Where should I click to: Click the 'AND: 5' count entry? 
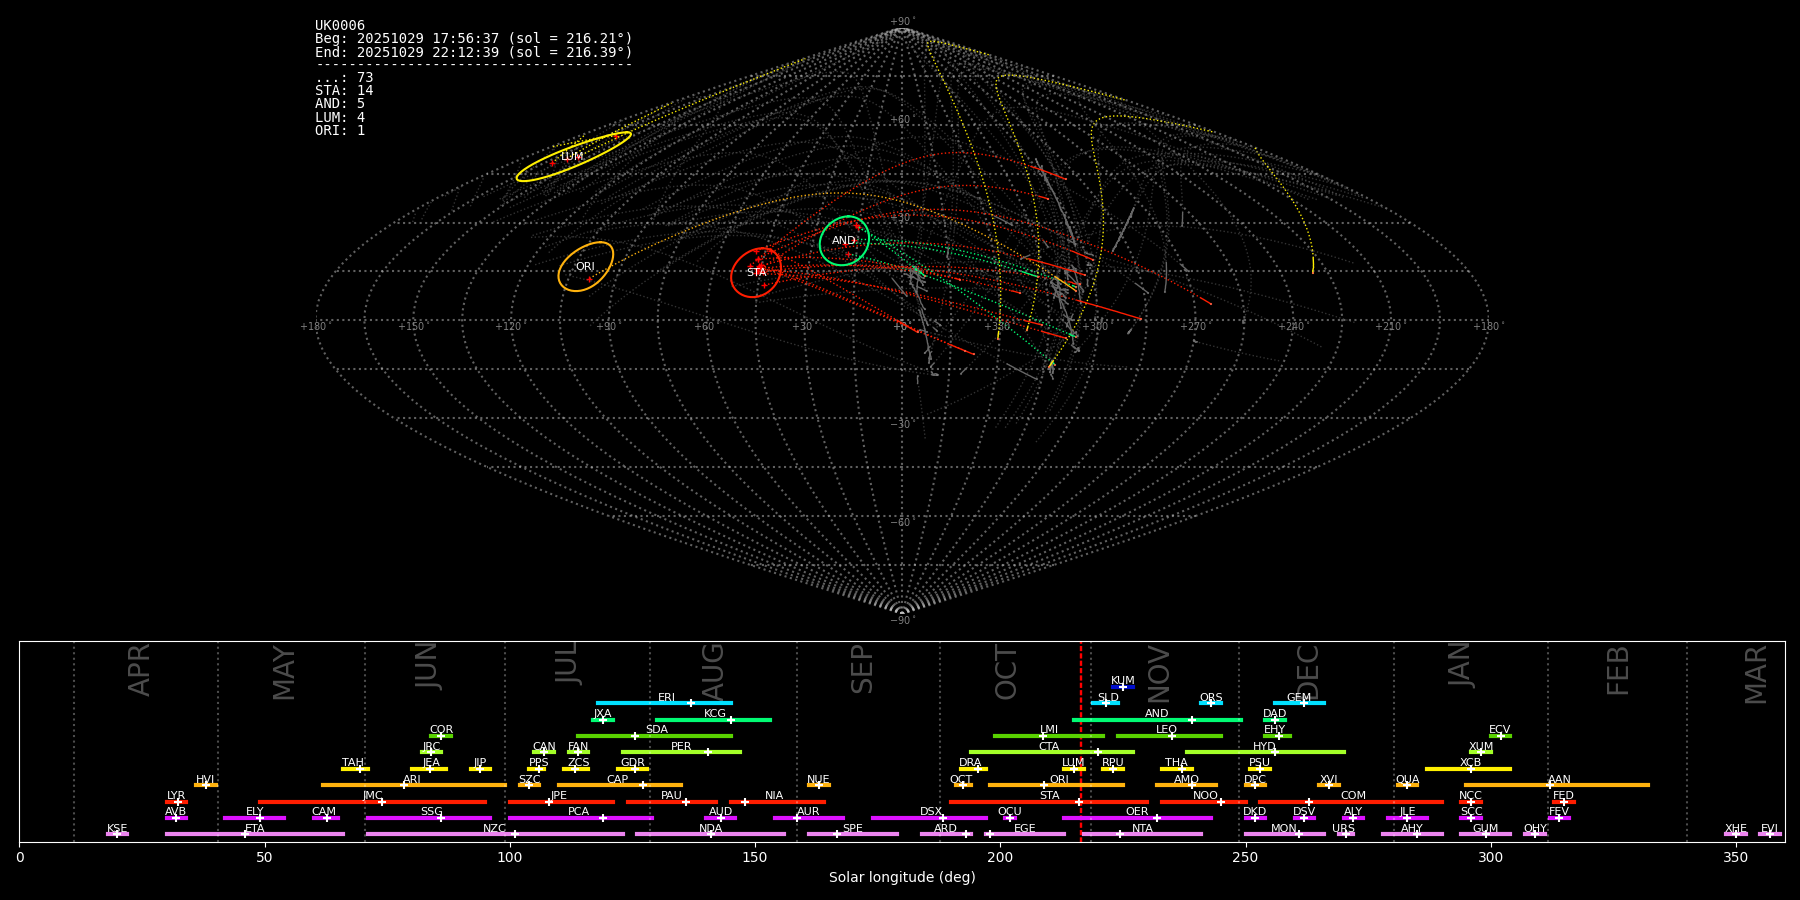pyautogui.click(x=340, y=104)
